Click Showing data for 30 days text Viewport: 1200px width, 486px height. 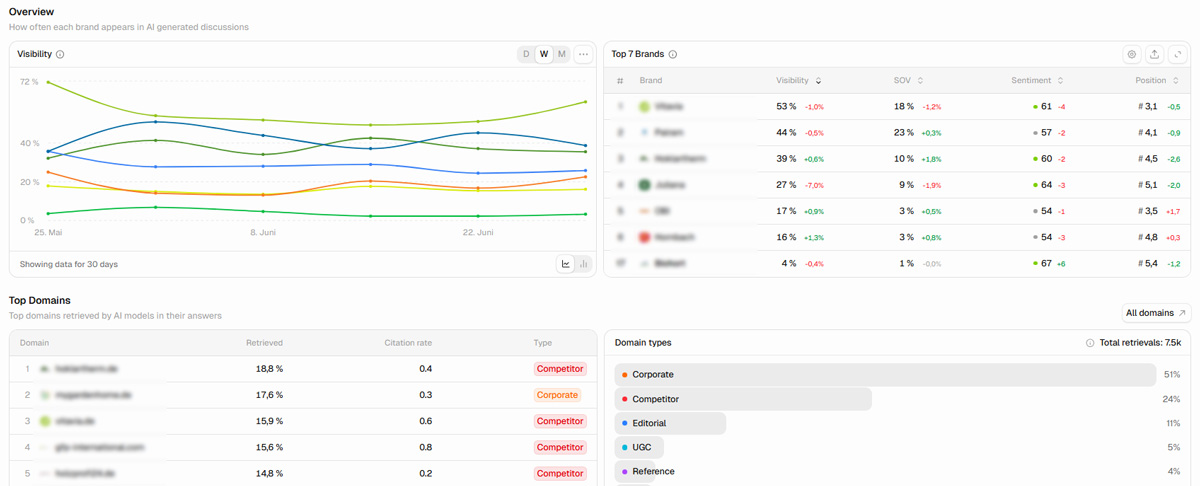(x=69, y=264)
